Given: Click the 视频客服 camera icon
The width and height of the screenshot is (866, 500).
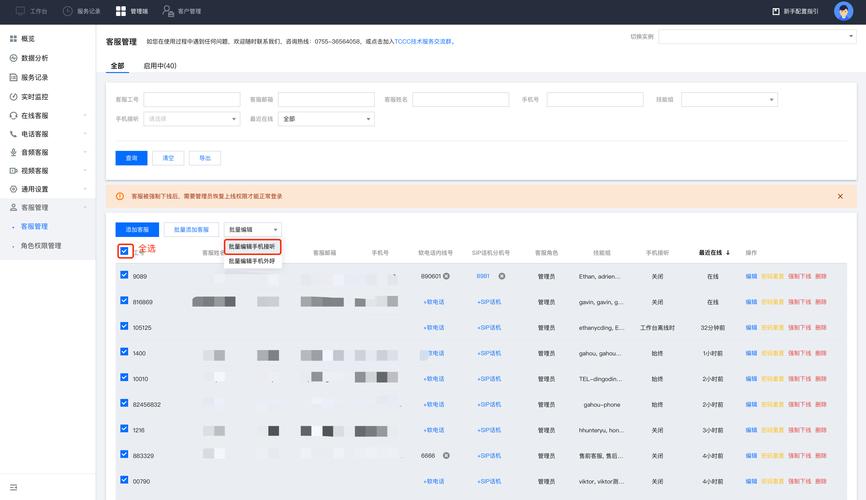Looking at the screenshot, I should pyautogui.click(x=13, y=171).
